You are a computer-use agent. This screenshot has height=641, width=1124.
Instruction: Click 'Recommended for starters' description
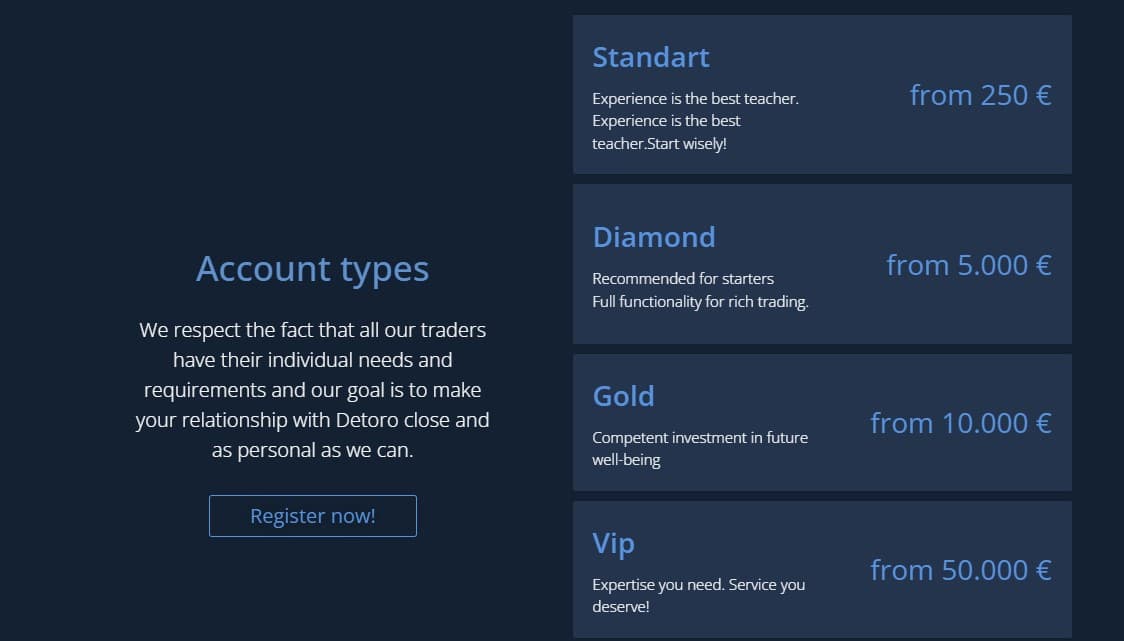tap(683, 278)
